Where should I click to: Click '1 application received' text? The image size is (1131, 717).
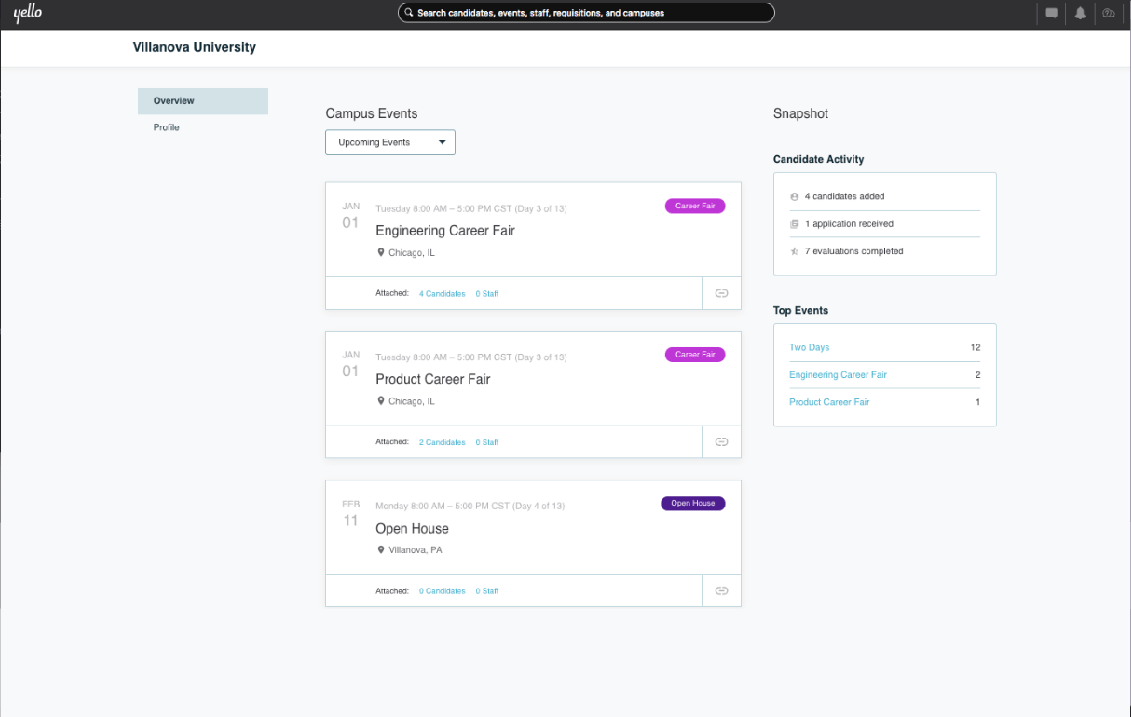[x=850, y=224]
